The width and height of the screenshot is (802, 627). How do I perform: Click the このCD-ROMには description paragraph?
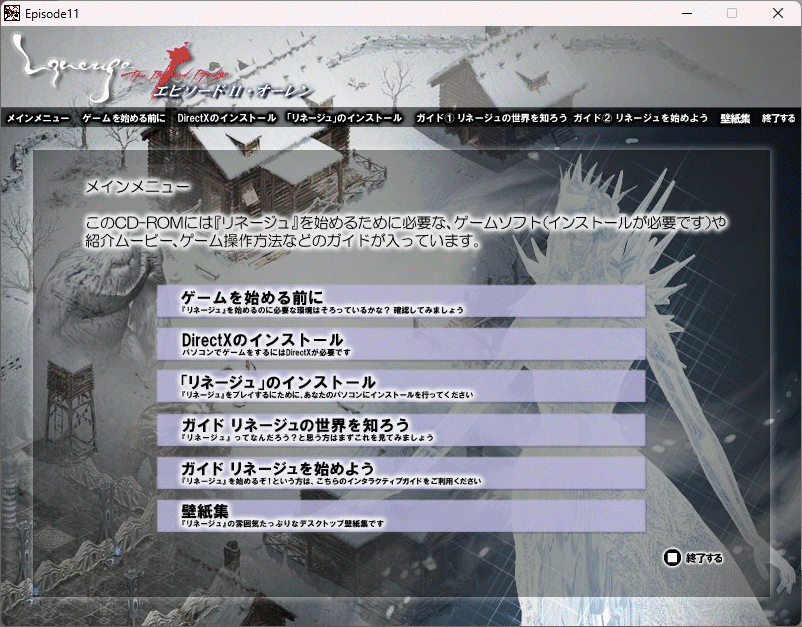click(406, 231)
